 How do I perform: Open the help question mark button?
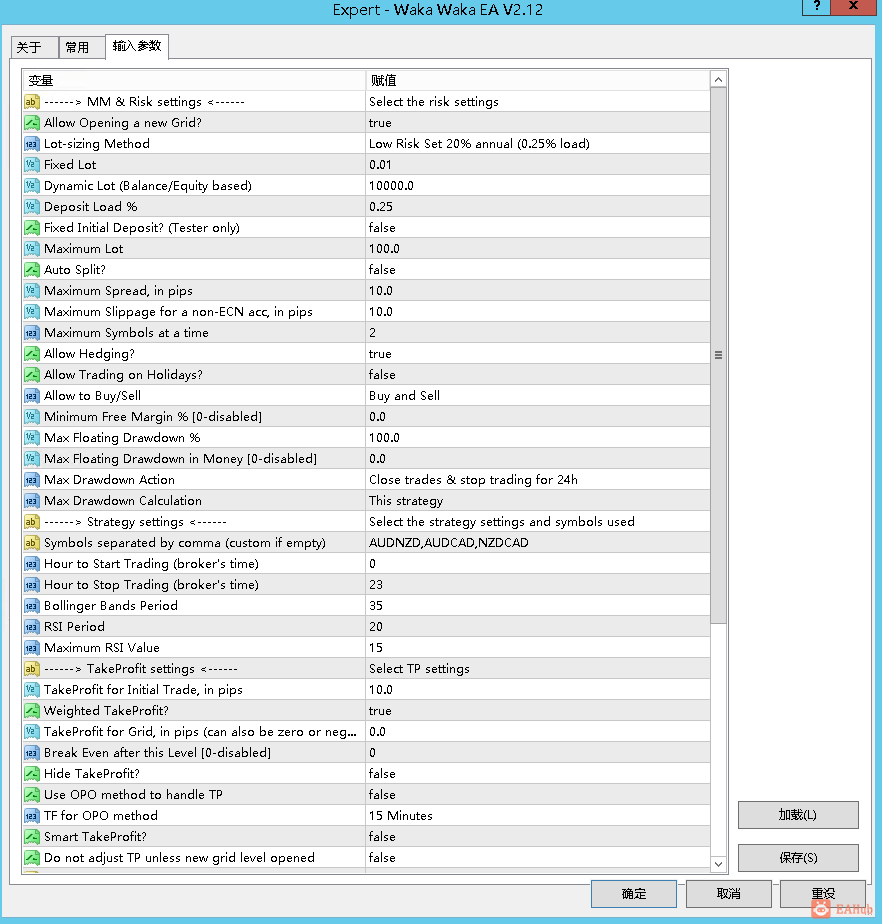[x=817, y=6]
